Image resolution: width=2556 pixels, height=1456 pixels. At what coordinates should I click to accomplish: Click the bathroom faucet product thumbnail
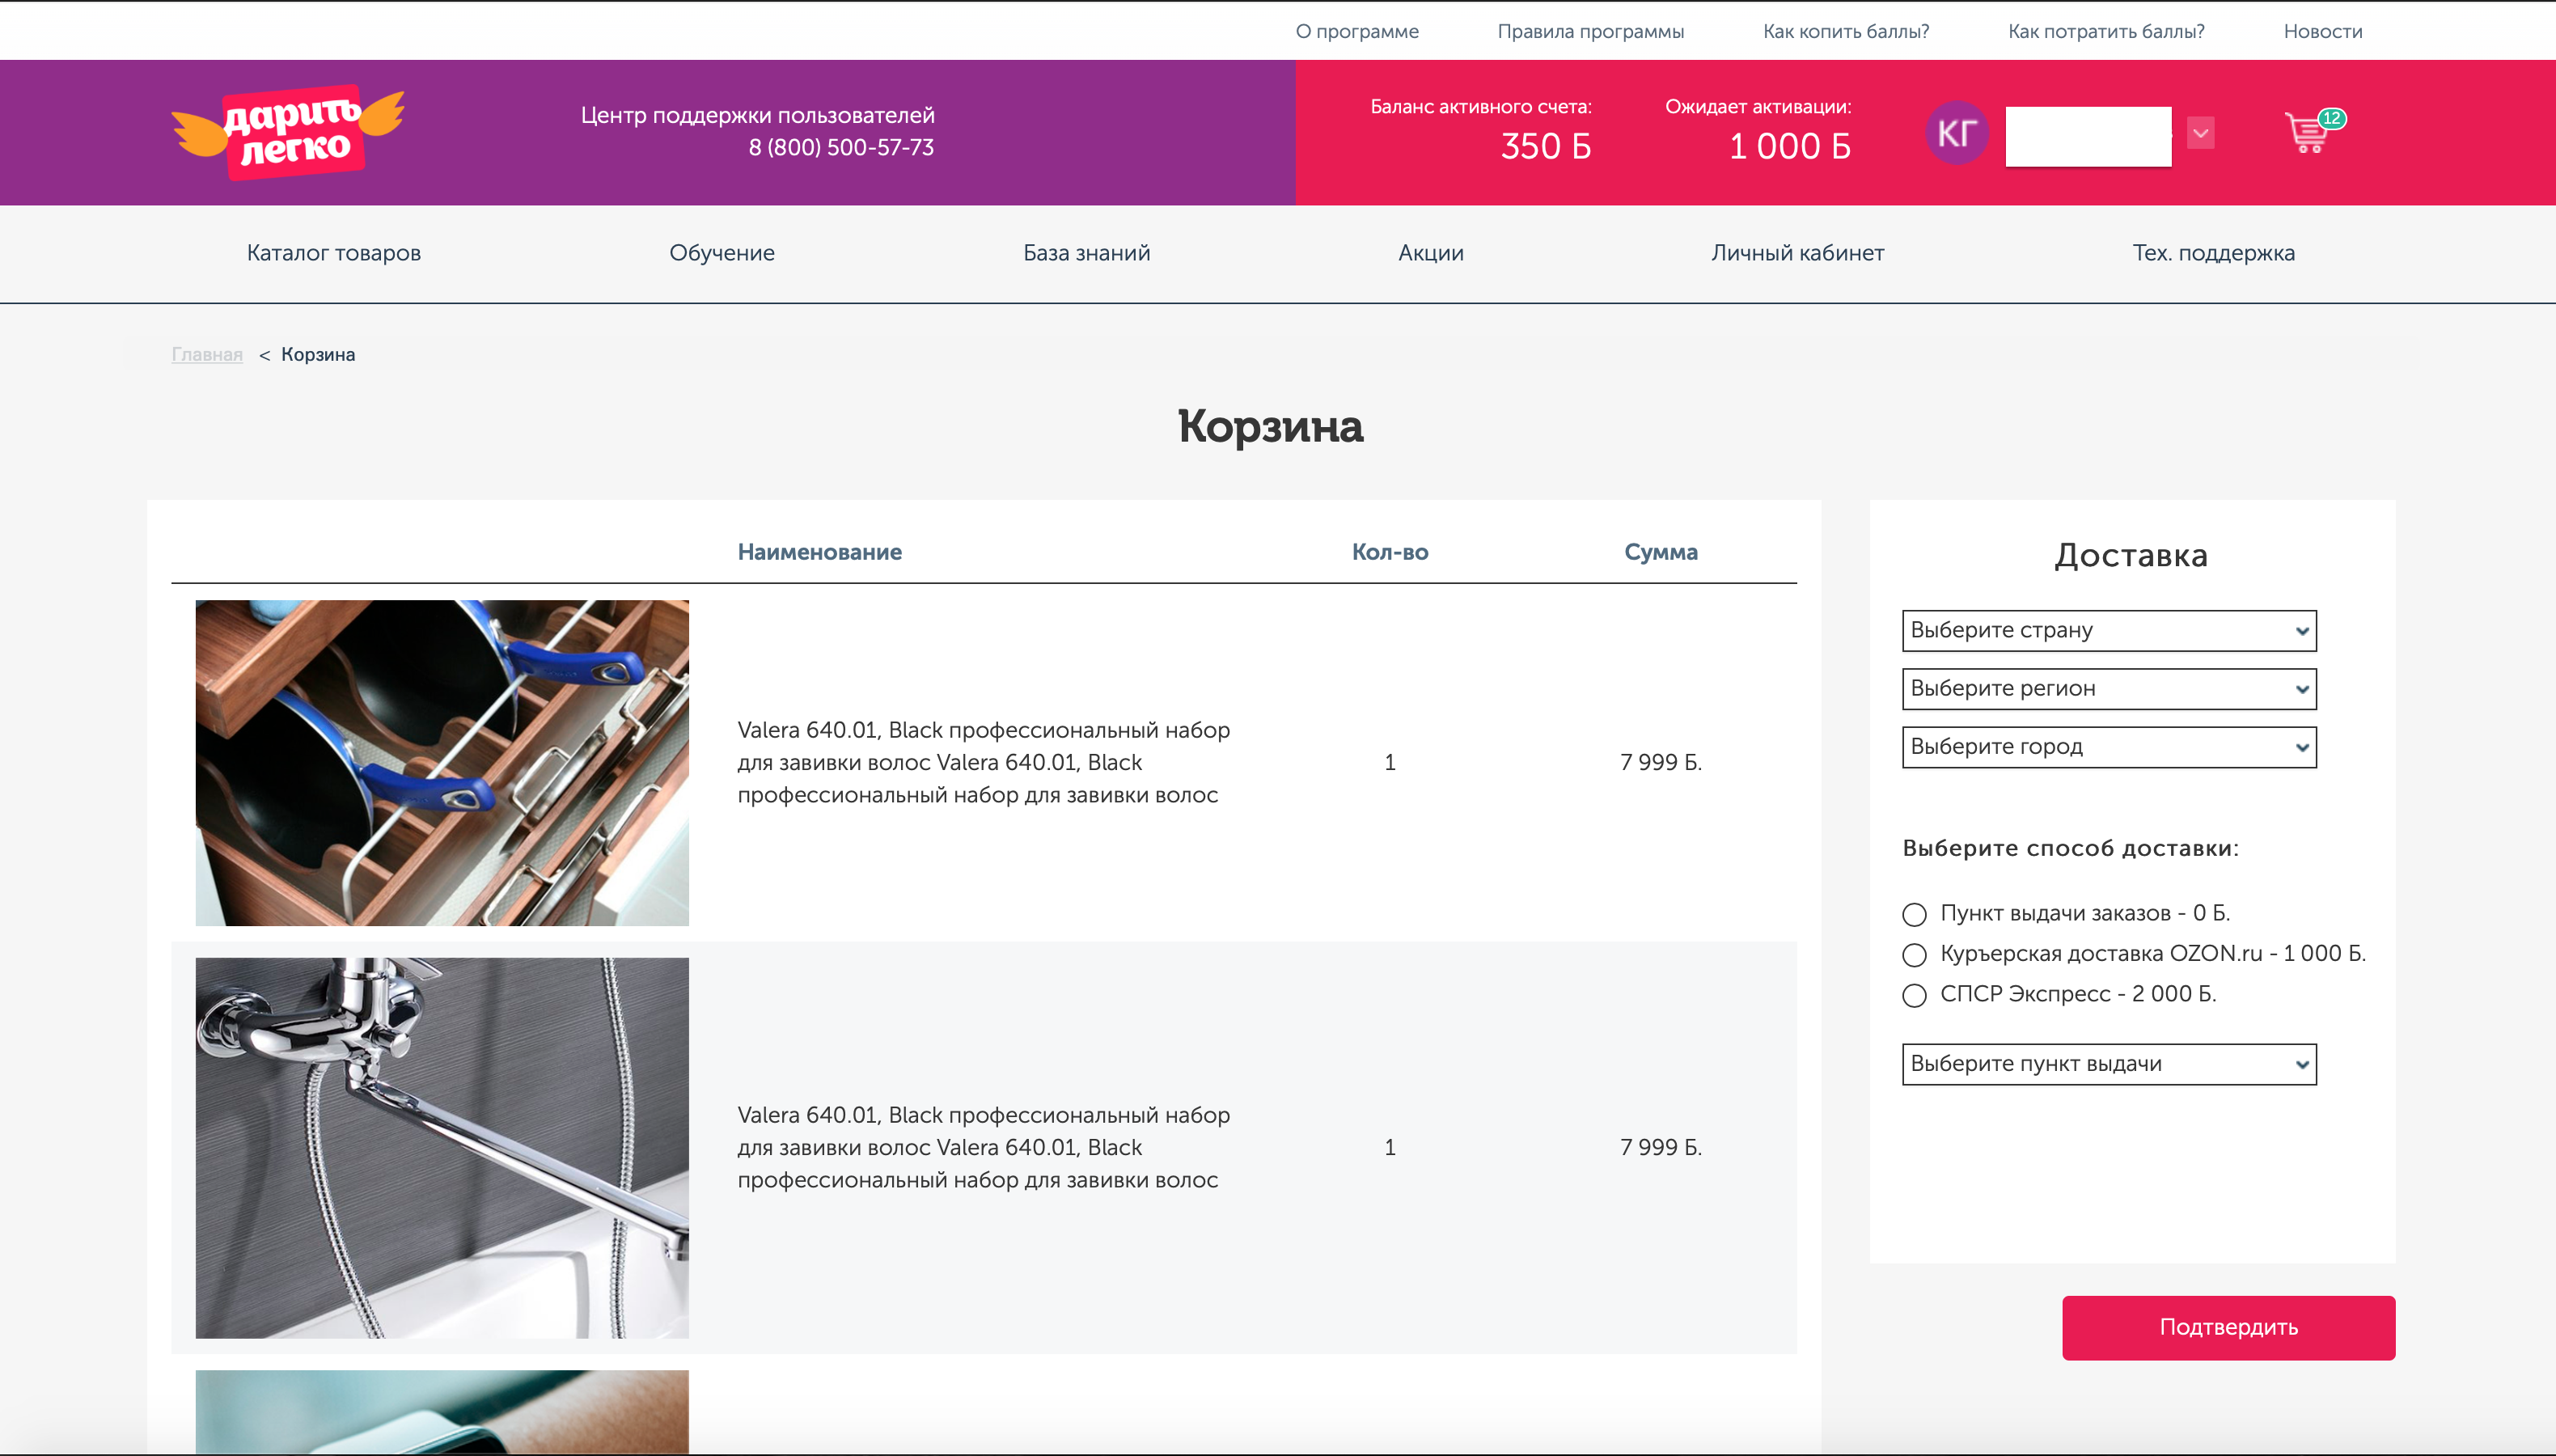pos(442,1147)
